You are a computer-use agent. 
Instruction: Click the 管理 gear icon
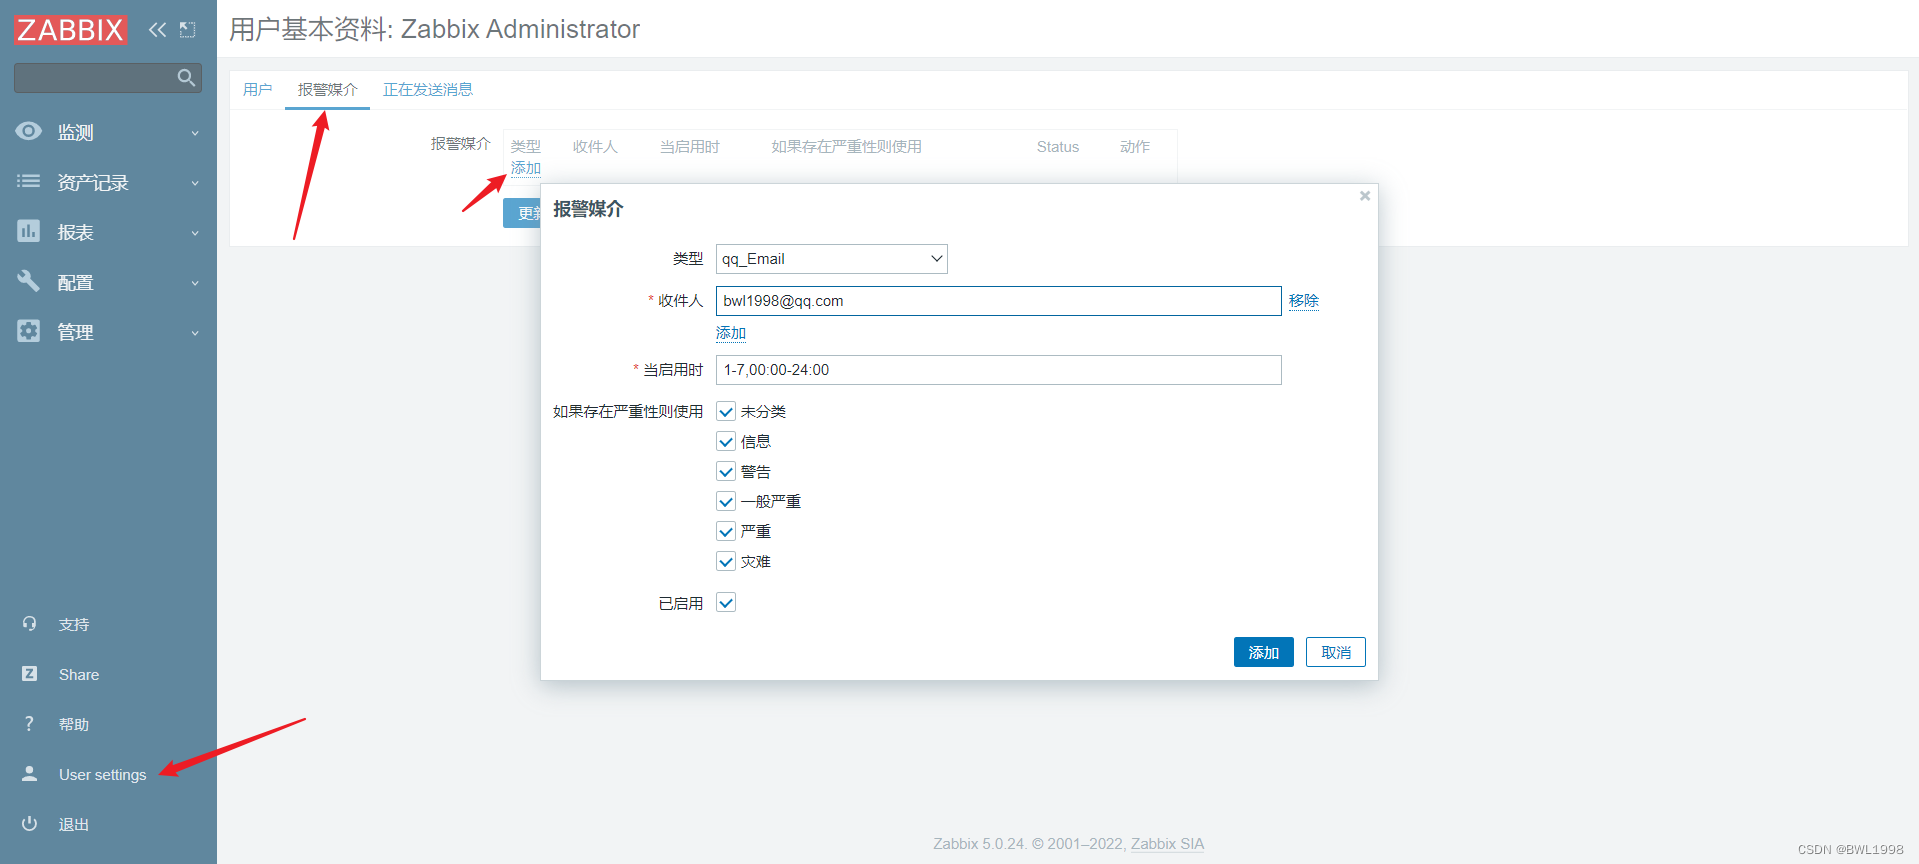point(29,331)
